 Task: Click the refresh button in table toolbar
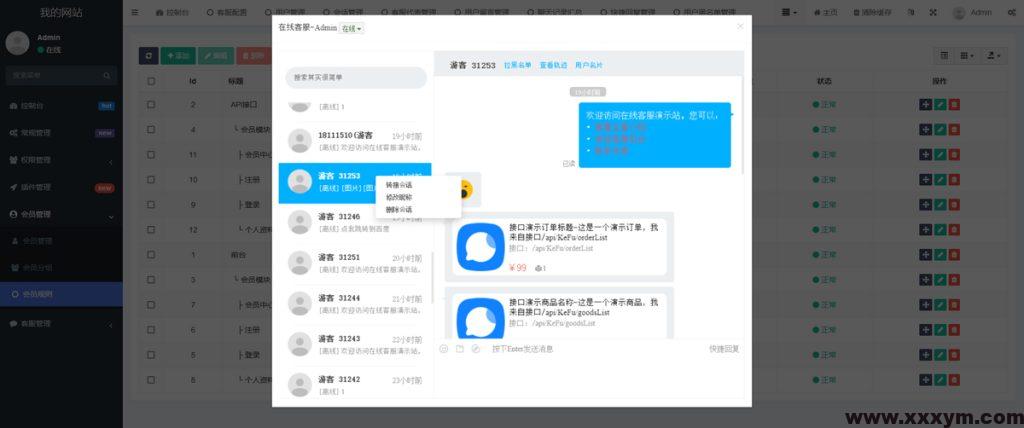(x=148, y=56)
